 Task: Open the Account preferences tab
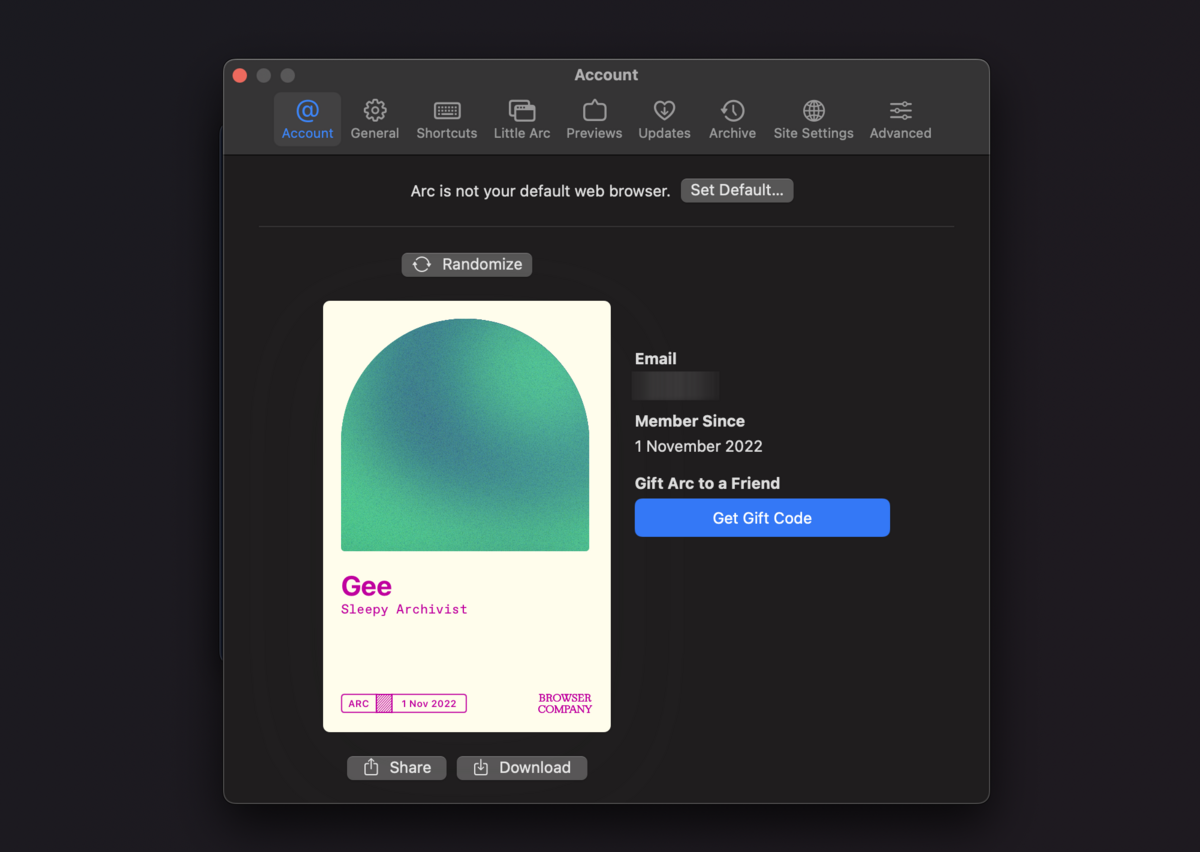[x=307, y=120]
